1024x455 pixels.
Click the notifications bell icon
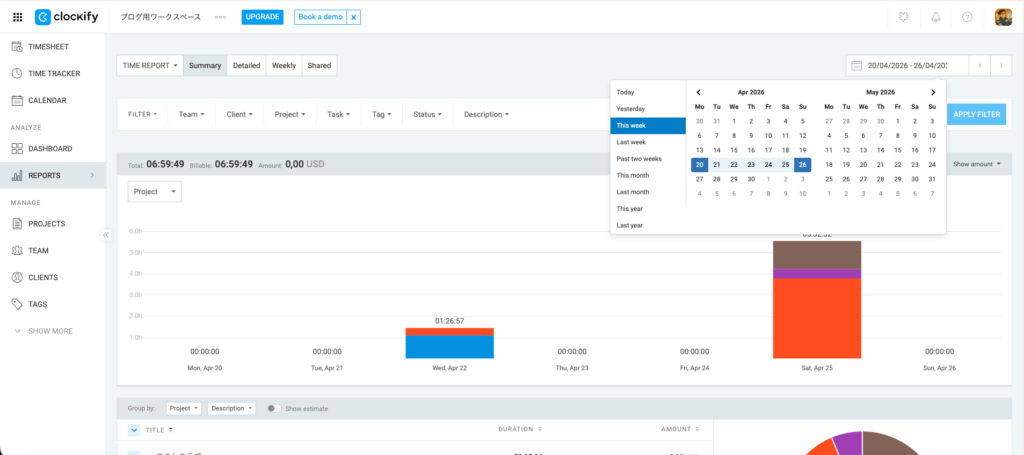click(936, 17)
